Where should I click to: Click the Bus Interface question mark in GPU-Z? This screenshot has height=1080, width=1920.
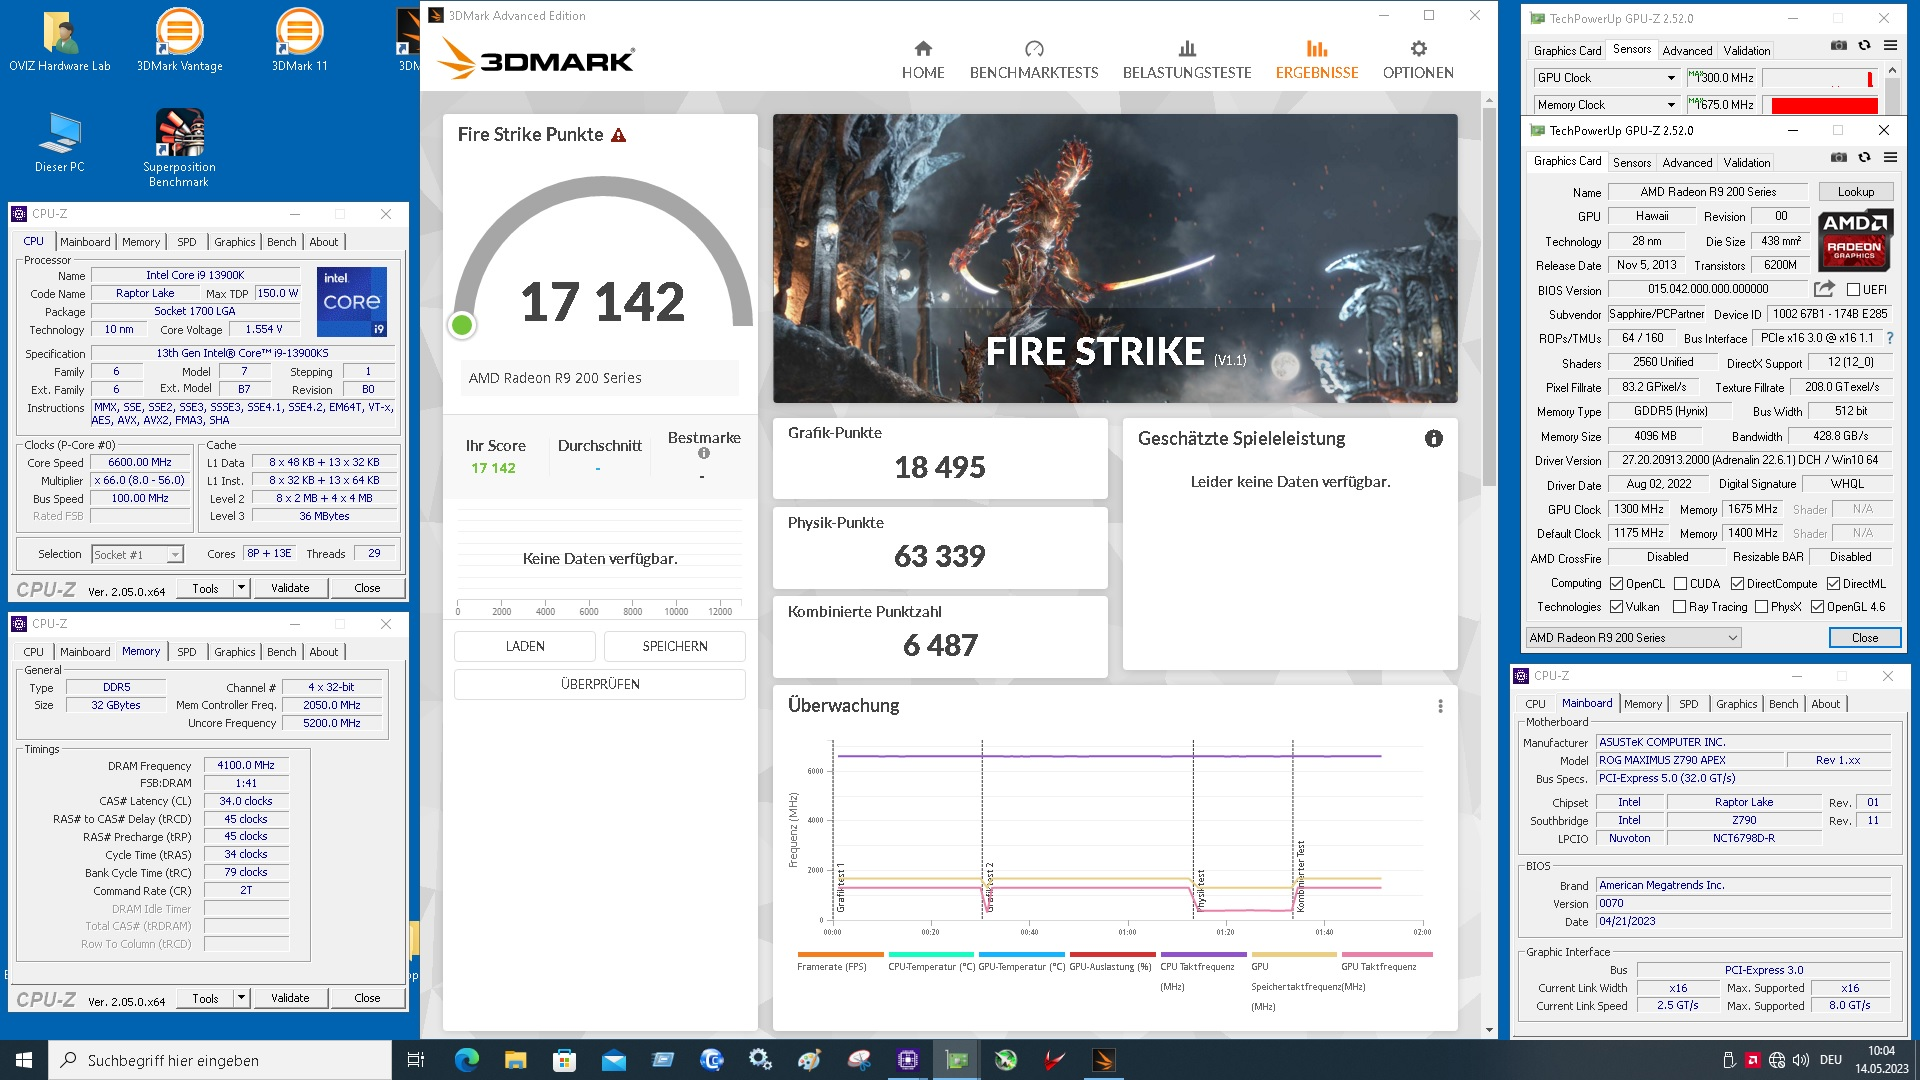point(1889,338)
